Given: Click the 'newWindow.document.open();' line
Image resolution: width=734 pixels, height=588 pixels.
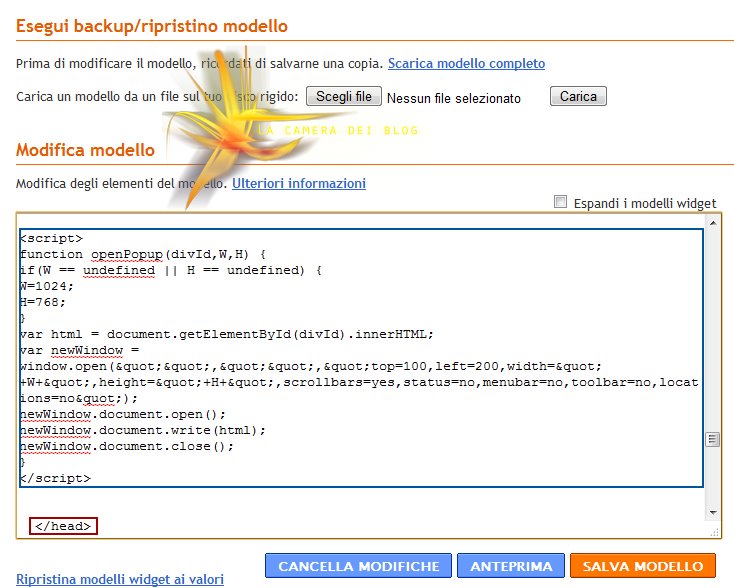Looking at the screenshot, I should (123, 414).
